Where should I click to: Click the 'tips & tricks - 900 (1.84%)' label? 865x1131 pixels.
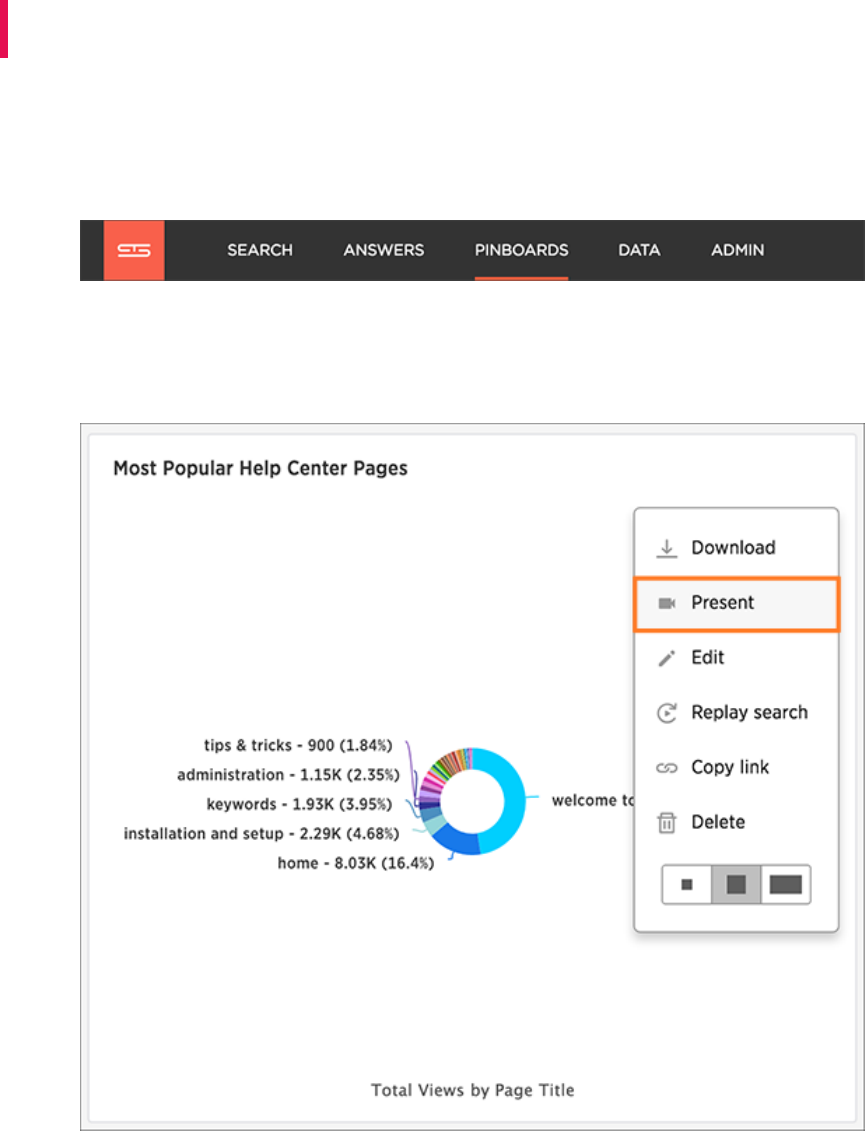coord(298,745)
